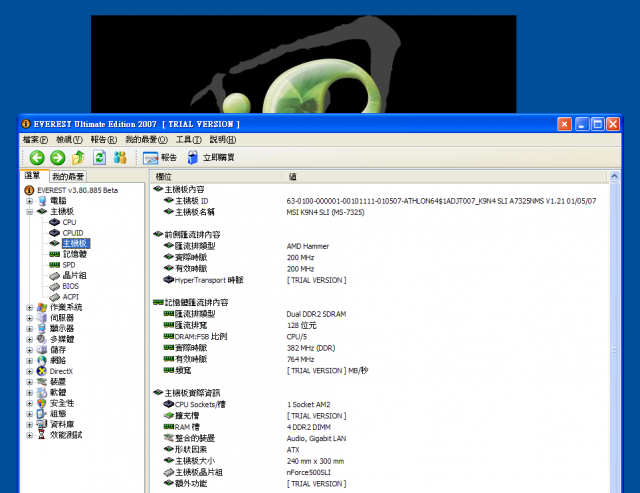The height and width of the screenshot is (493, 640).
Task: Select the highlighted 主機板 sub-item
Action: [76, 244]
